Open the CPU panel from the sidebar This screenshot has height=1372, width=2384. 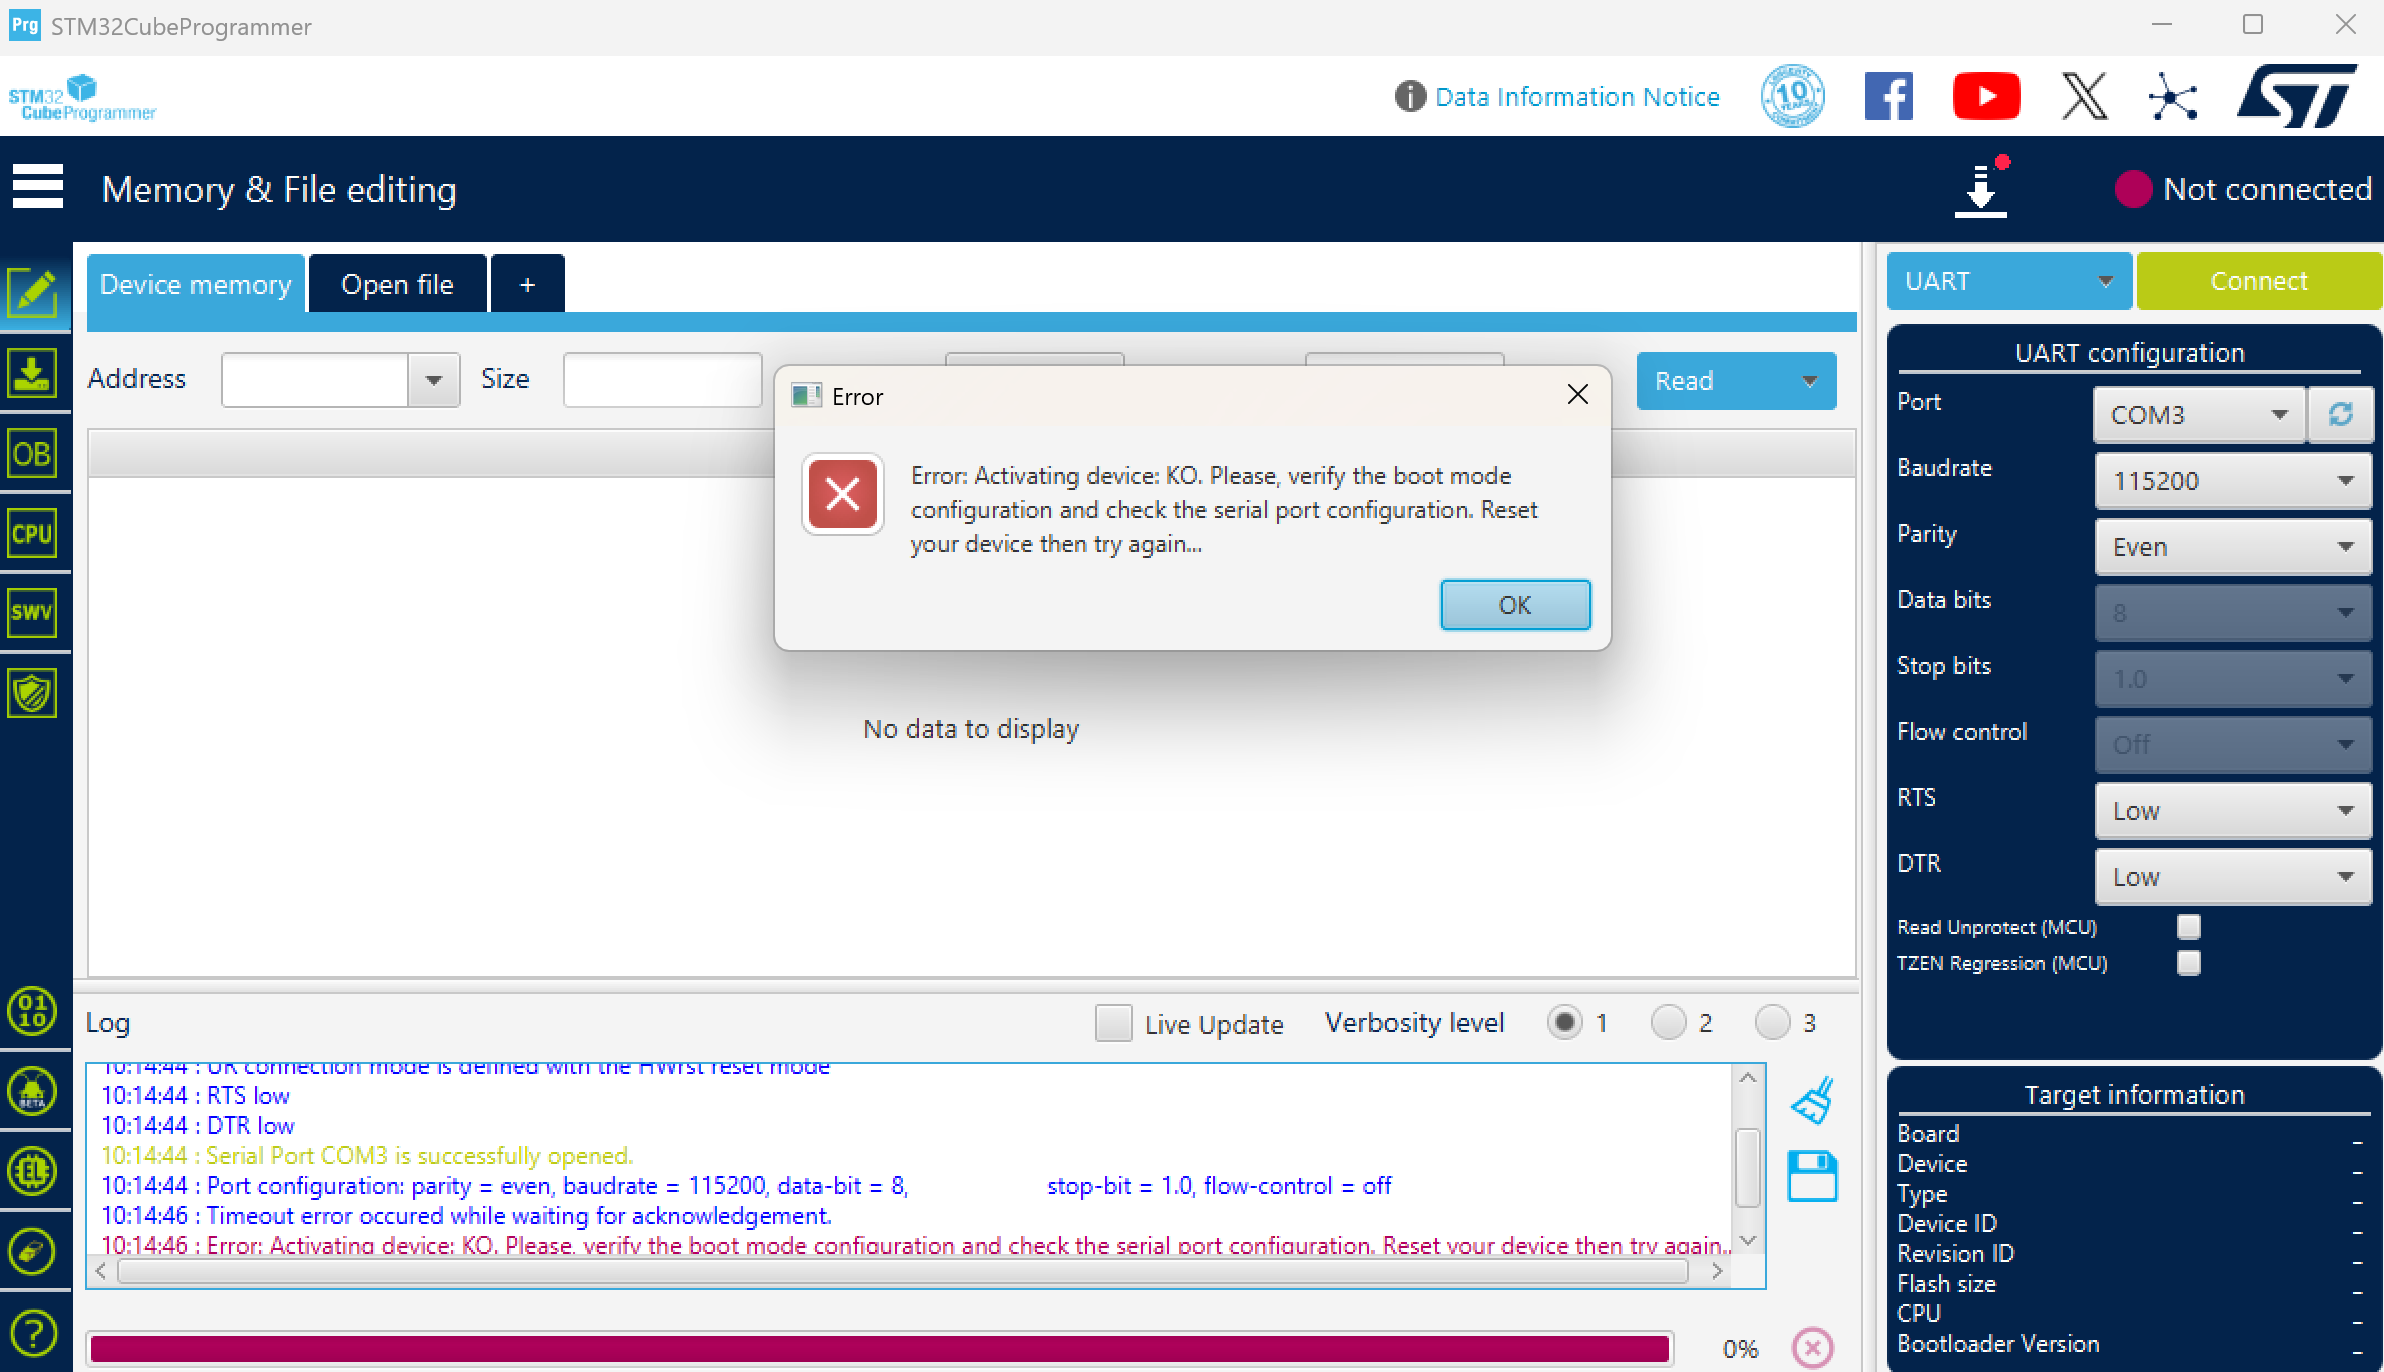[33, 534]
